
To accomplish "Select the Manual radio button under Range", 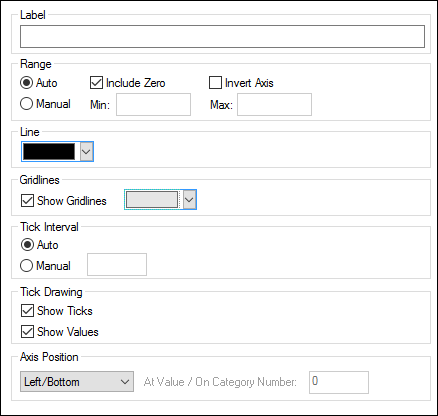I will tap(26, 104).
